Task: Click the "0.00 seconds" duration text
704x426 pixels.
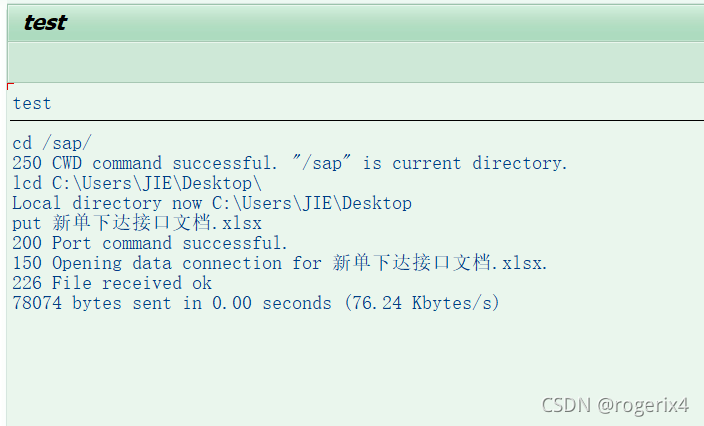Action: [271, 303]
